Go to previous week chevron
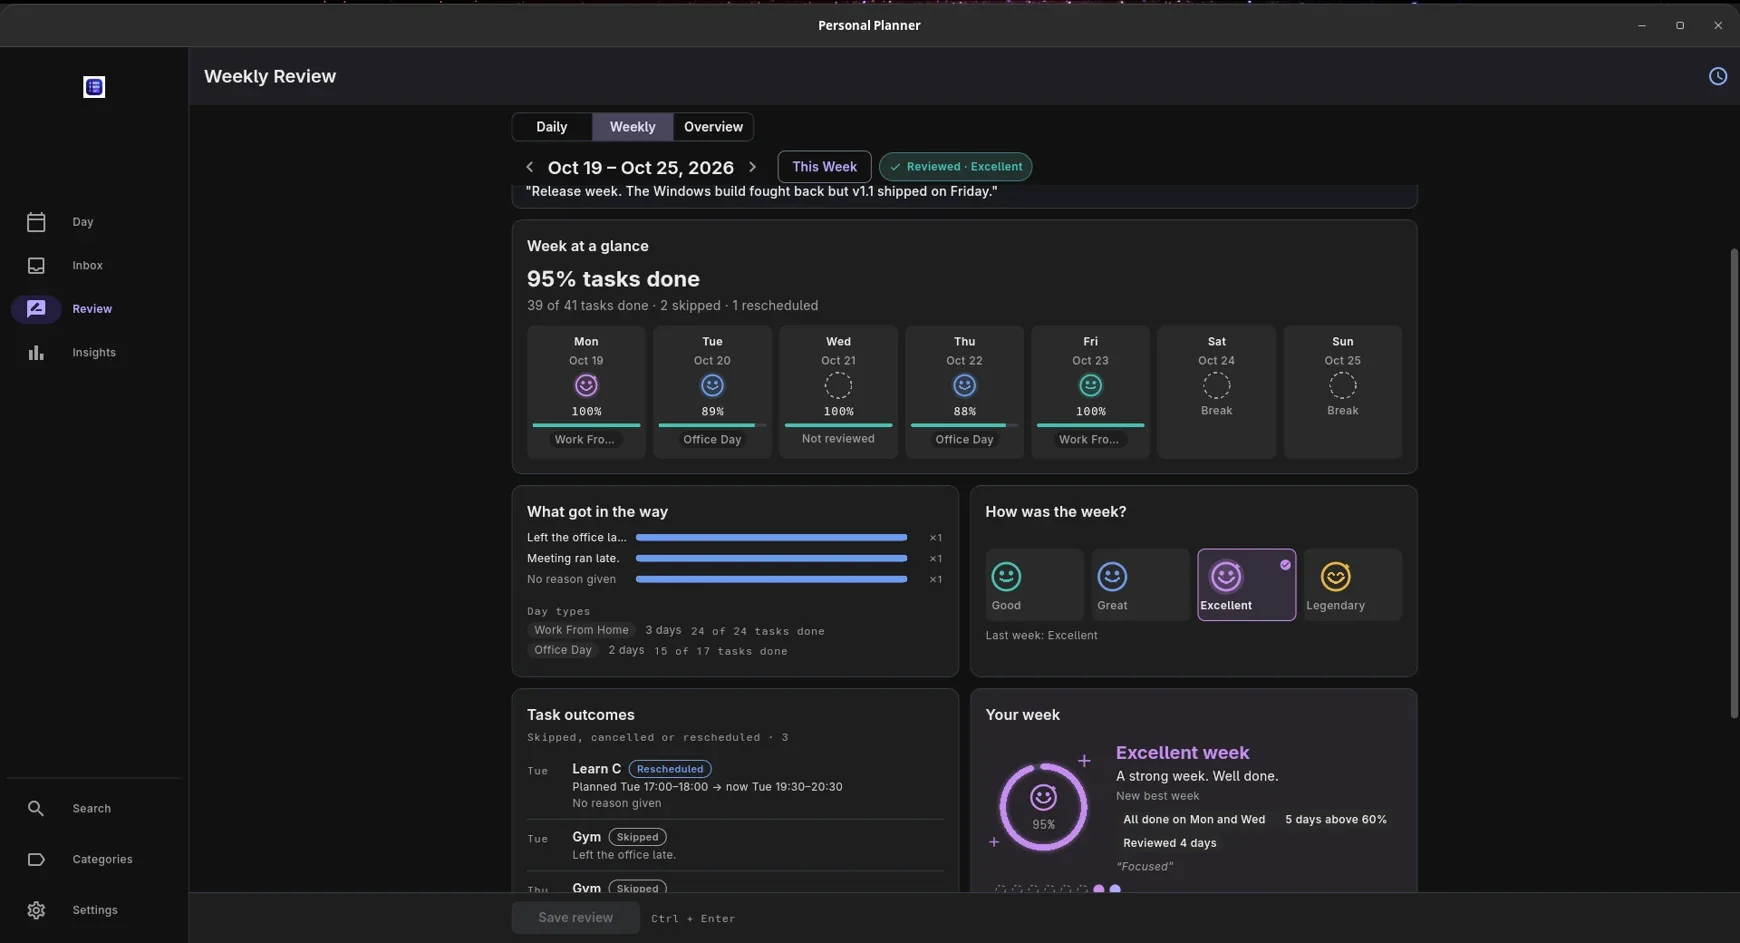 (529, 168)
